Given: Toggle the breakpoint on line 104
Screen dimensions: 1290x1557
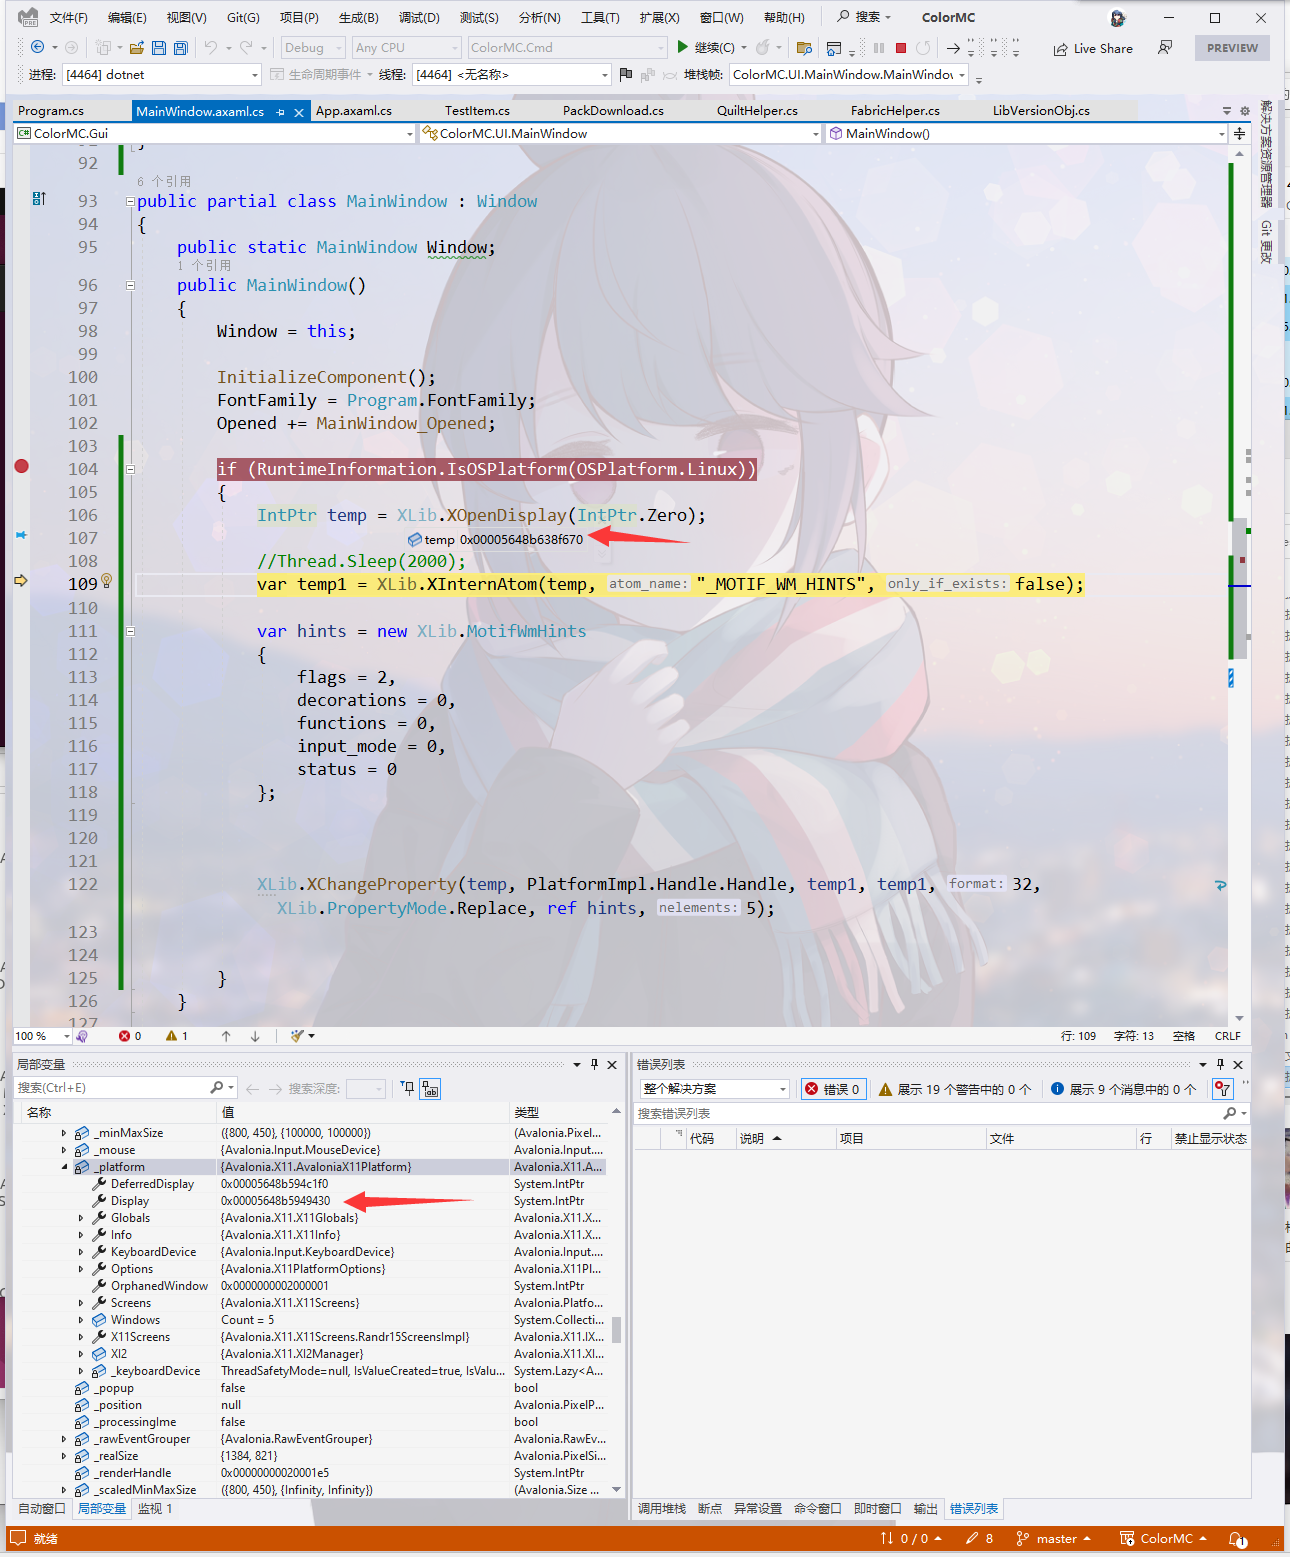Looking at the screenshot, I should [x=21, y=466].
